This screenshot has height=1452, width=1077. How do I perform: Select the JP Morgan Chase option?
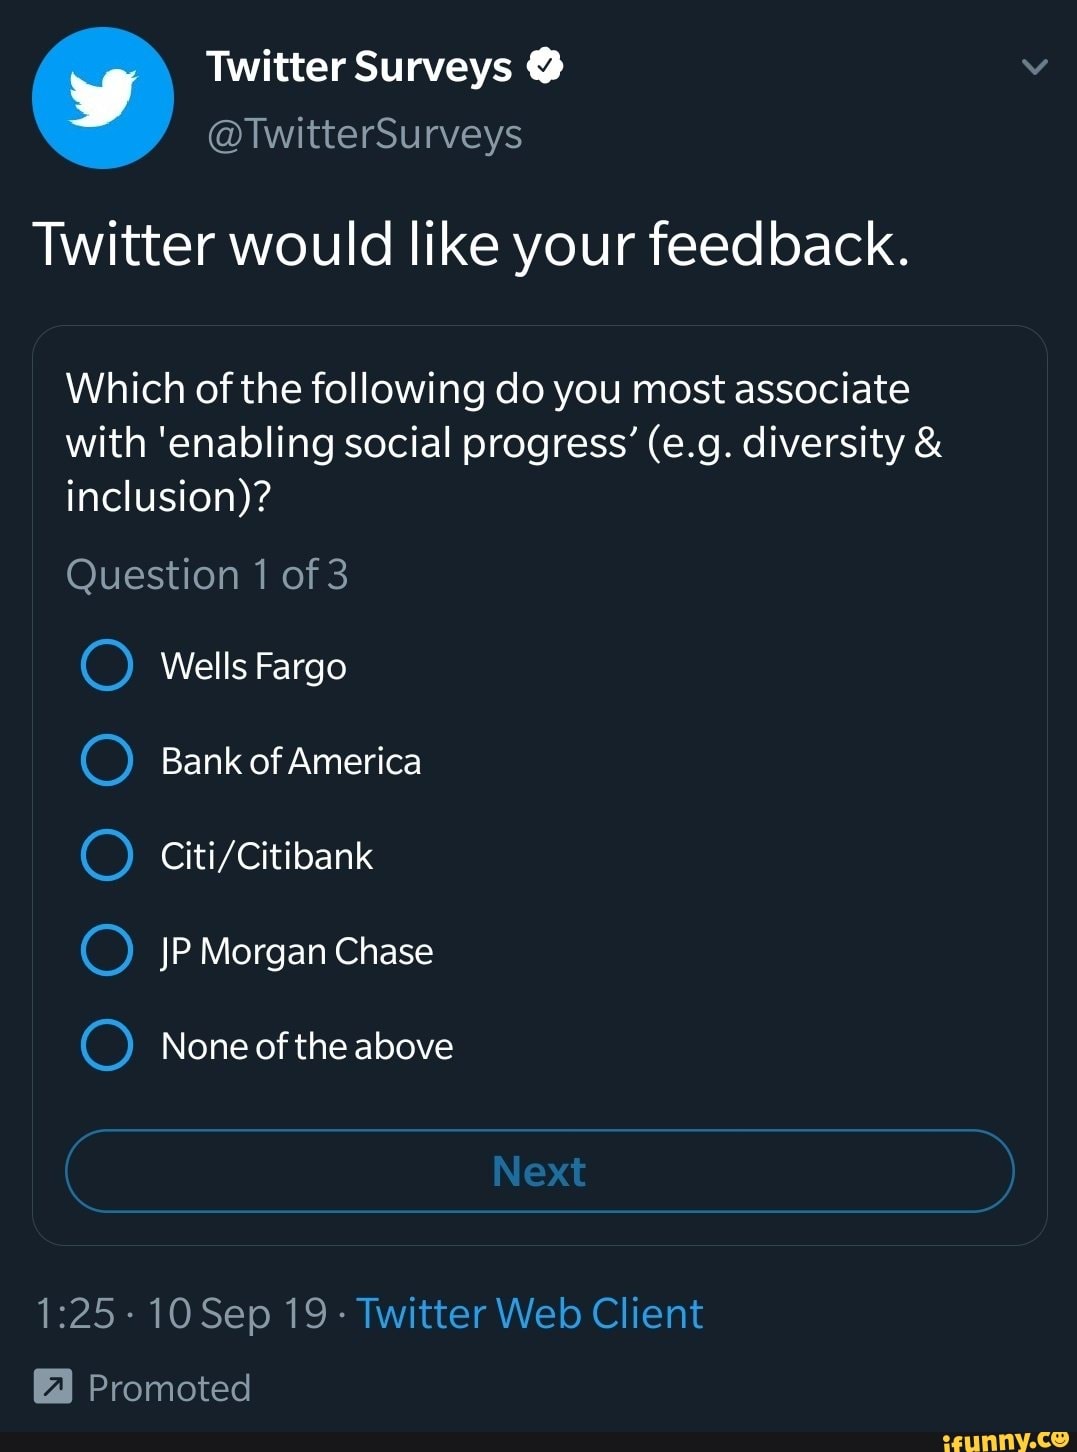pyautogui.click(x=106, y=950)
